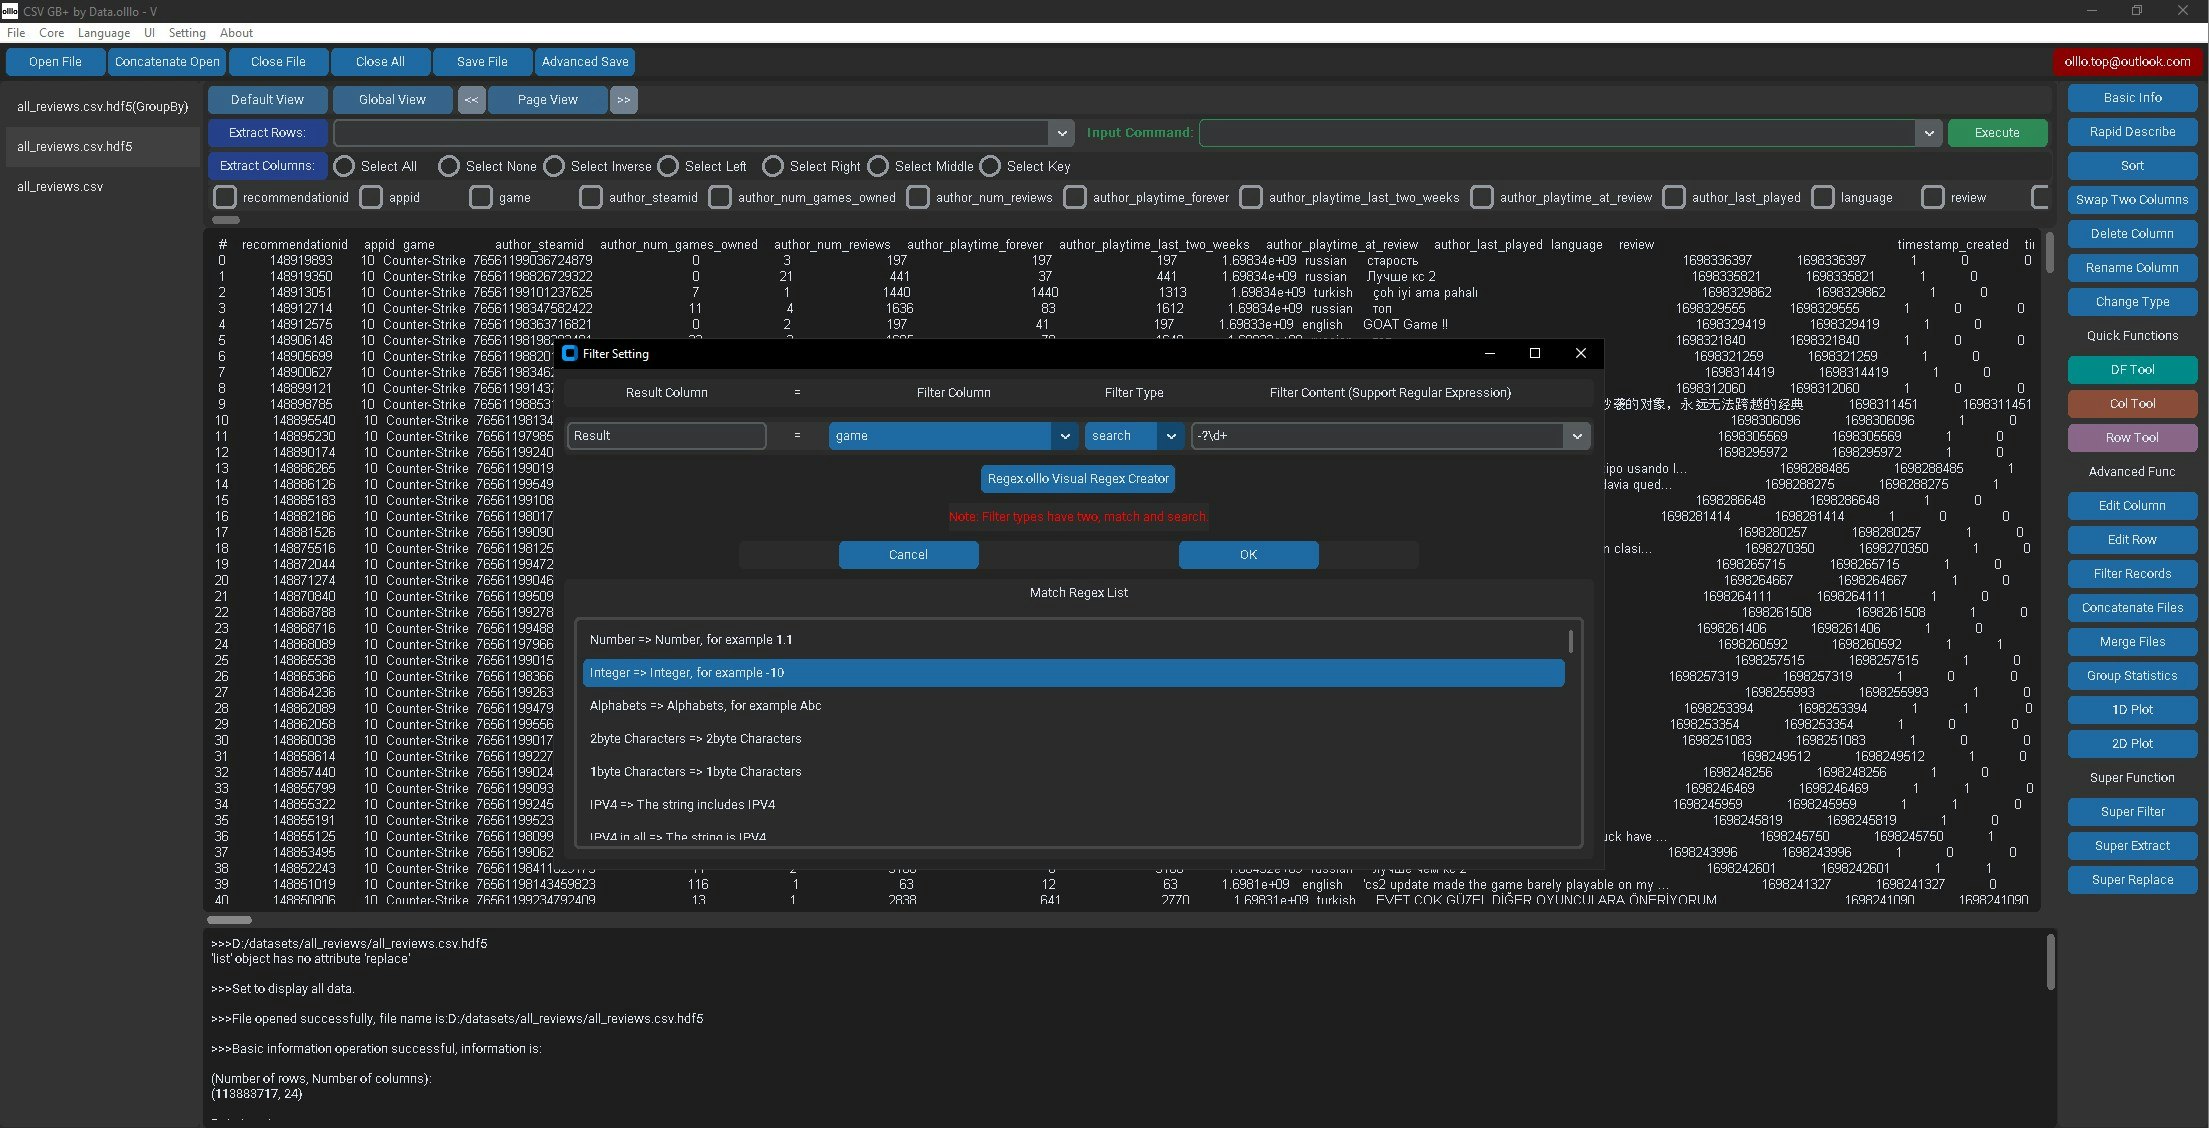The width and height of the screenshot is (2209, 1128).
Task: Check the appid column checkbox
Action: [x=371, y=197]
